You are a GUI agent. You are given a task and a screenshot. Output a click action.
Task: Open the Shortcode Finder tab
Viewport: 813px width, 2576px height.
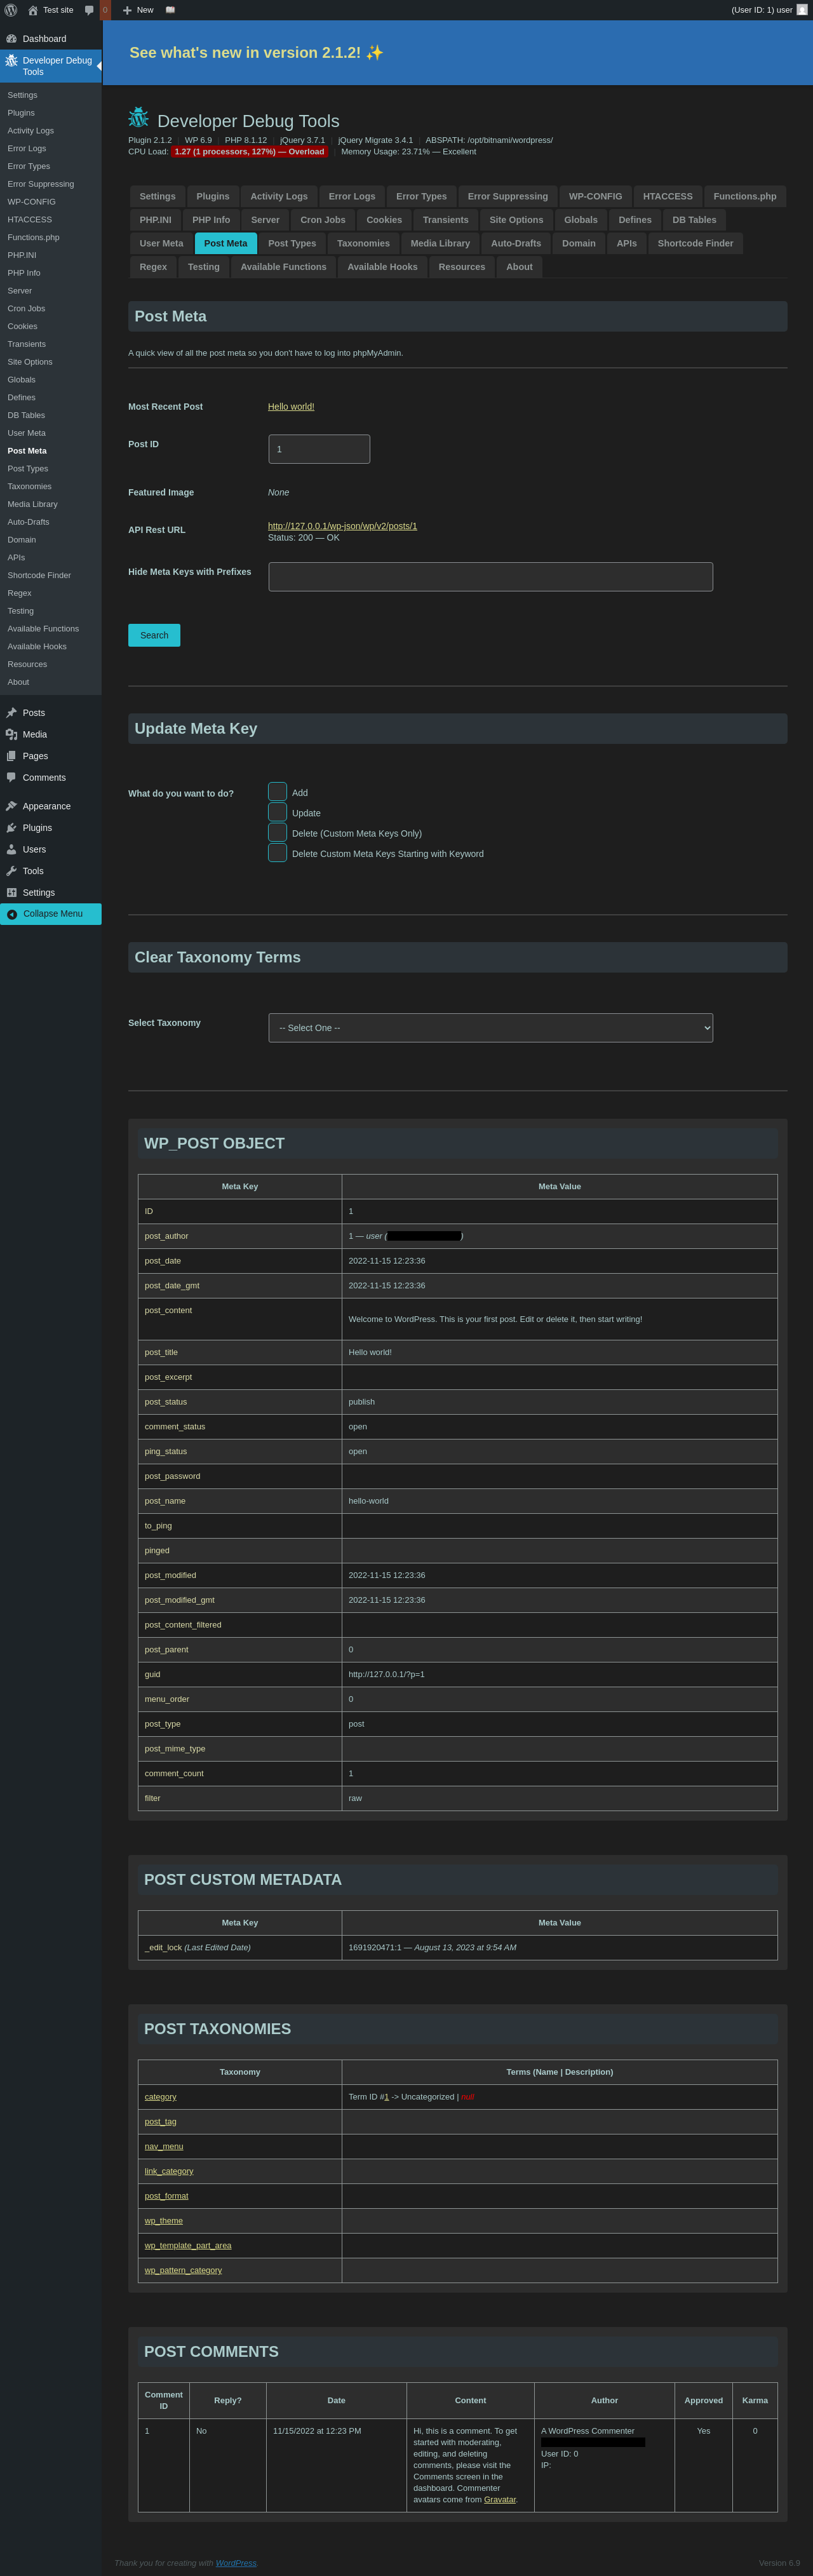(x=694, y=243)
